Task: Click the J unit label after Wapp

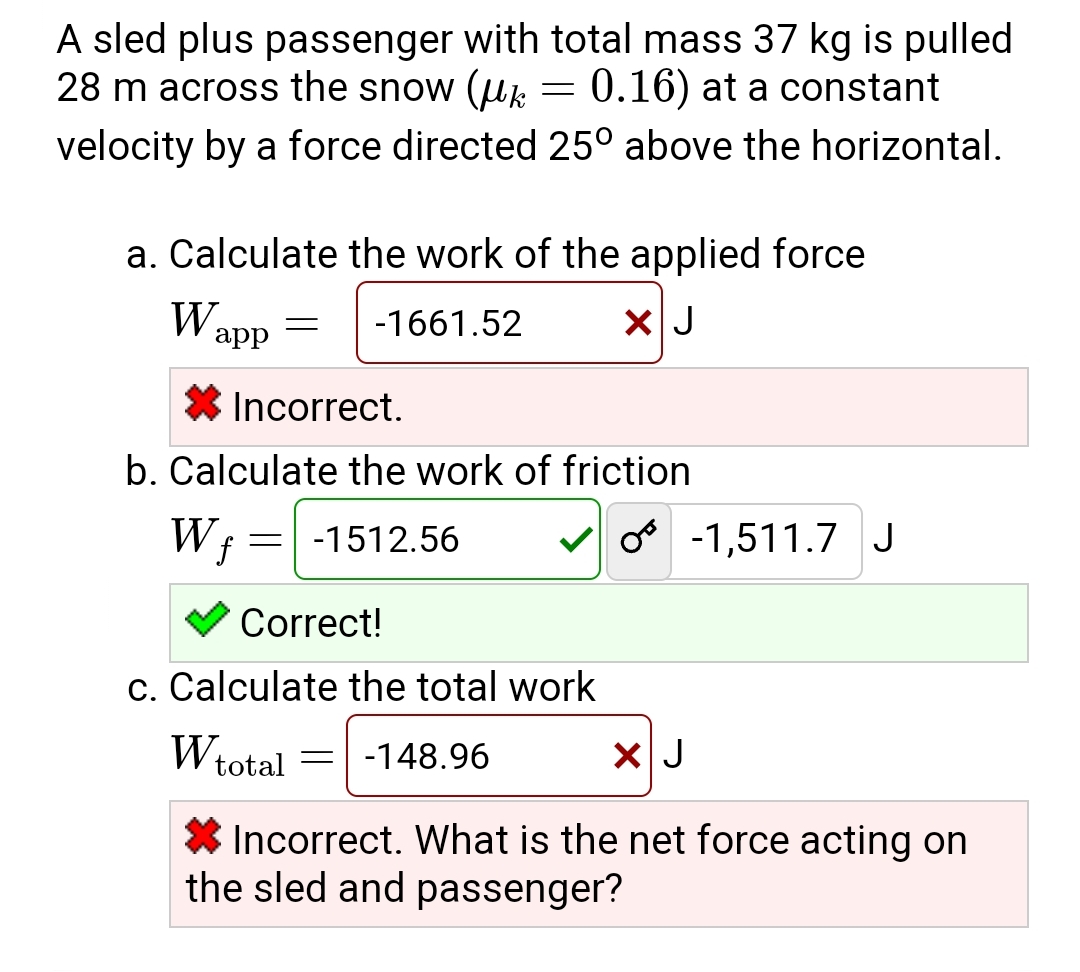Action: click(x=684, y=320)
